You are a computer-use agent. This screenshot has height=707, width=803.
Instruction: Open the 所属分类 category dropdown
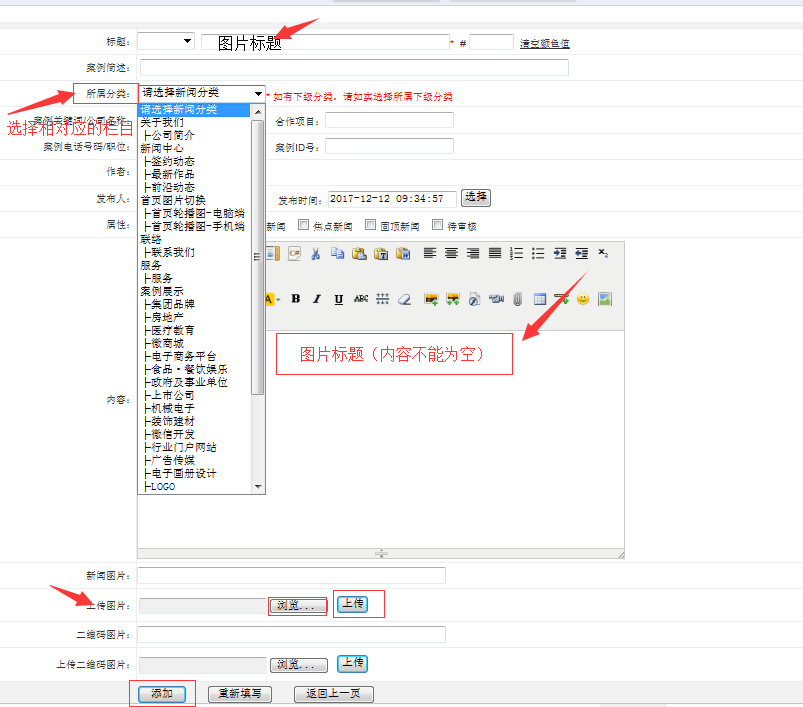(x=200, y=92)
